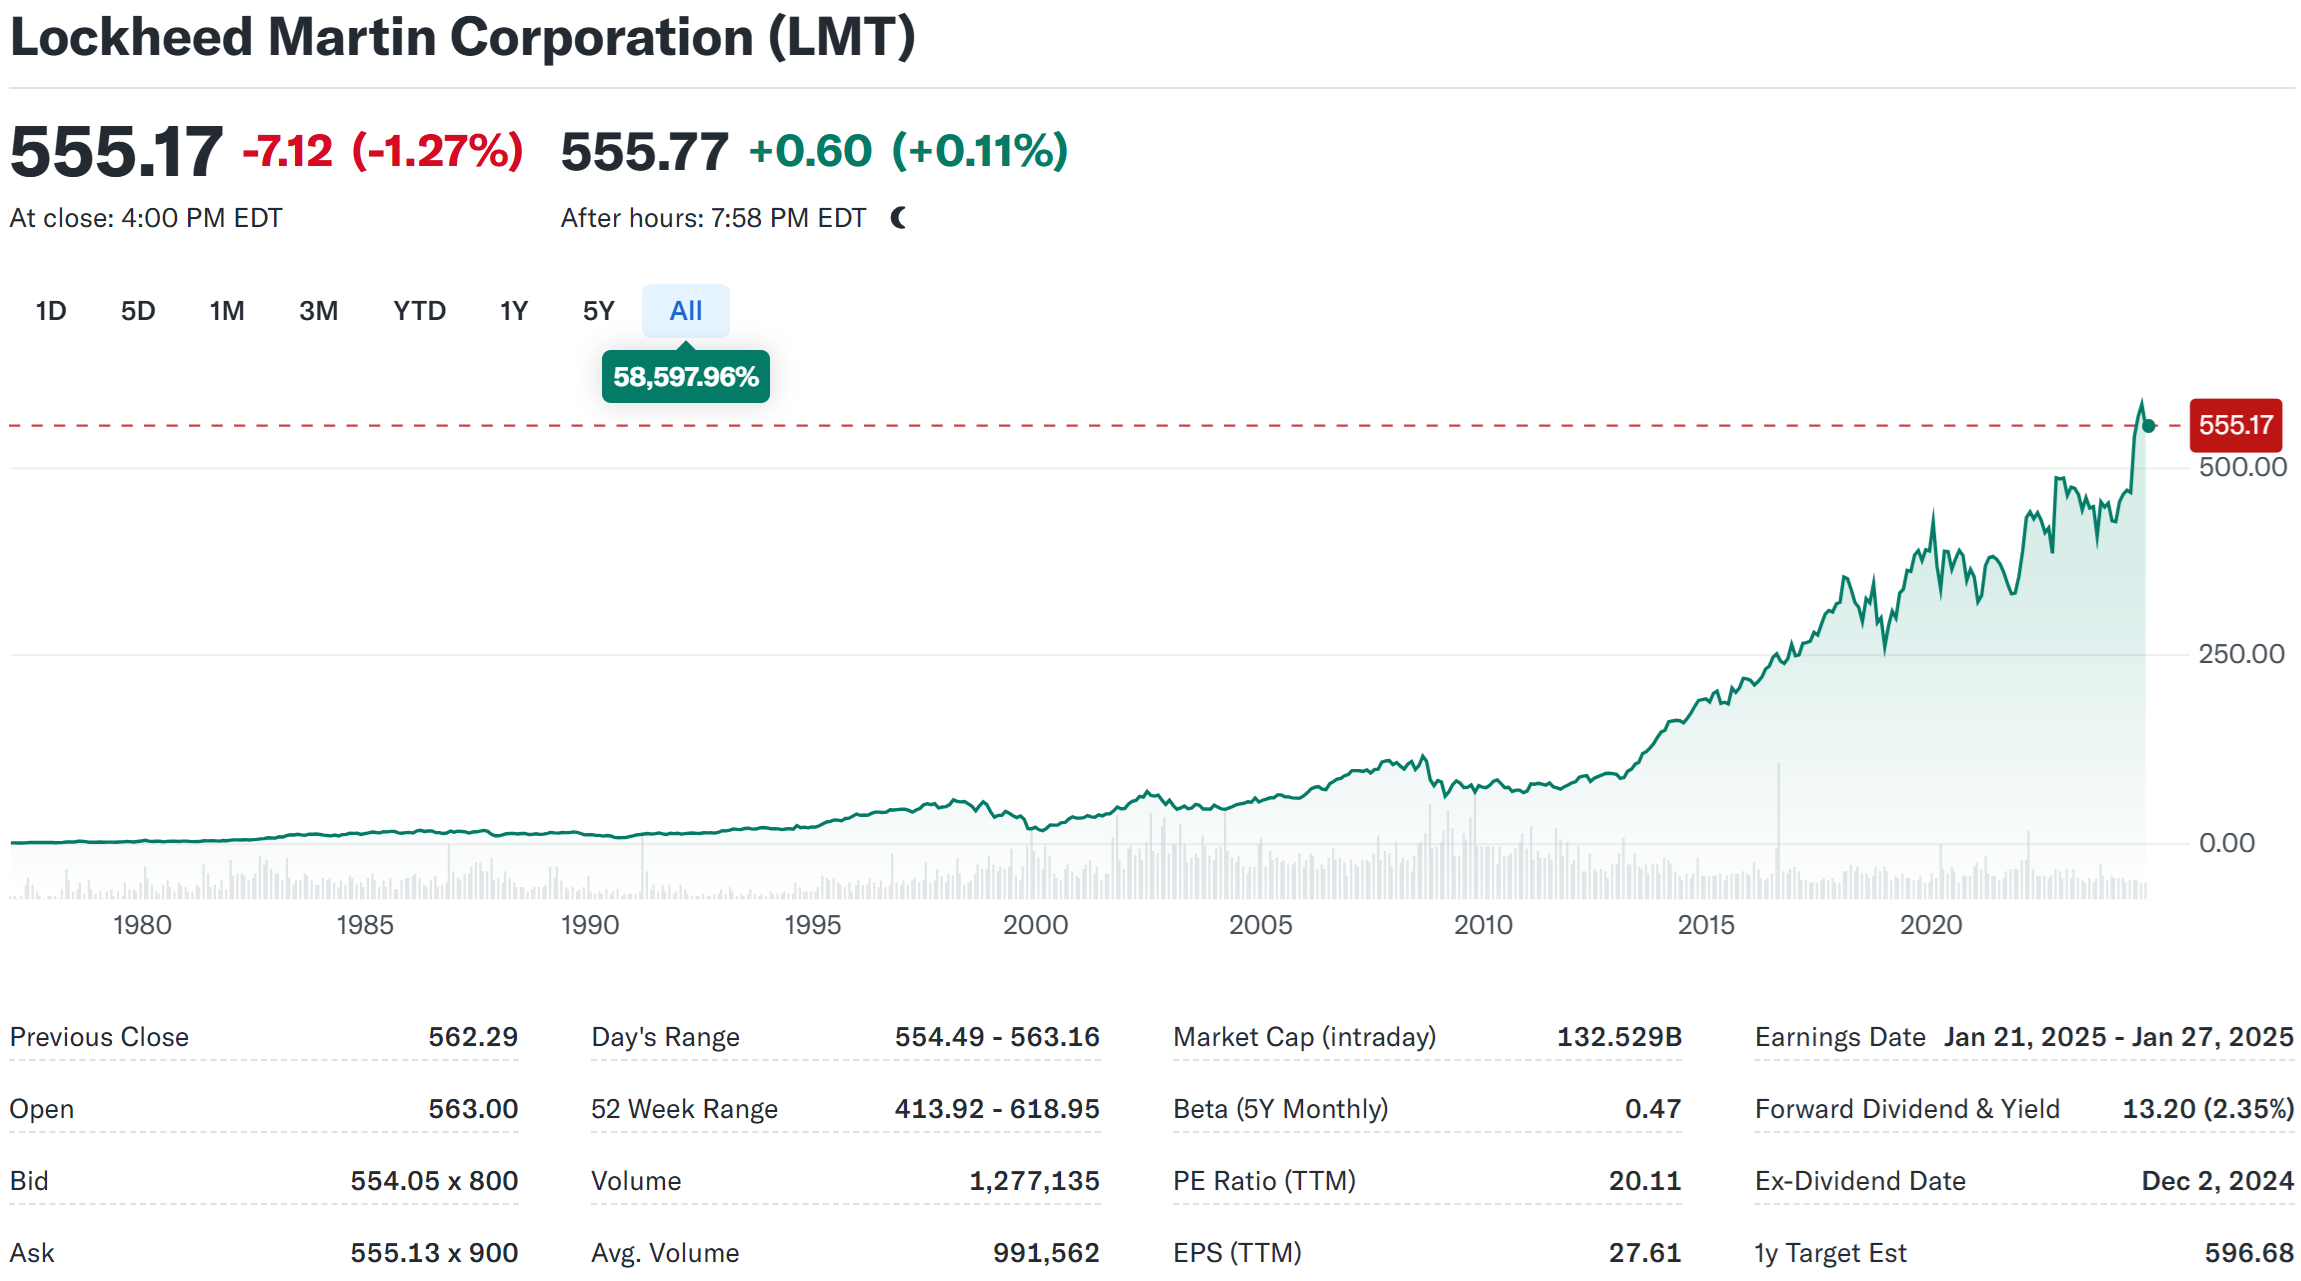2301x1281 pixels.
Task: Click the At close: 4:00 PM EDT text
Action: pyautogui.click(x=146, y=218)
